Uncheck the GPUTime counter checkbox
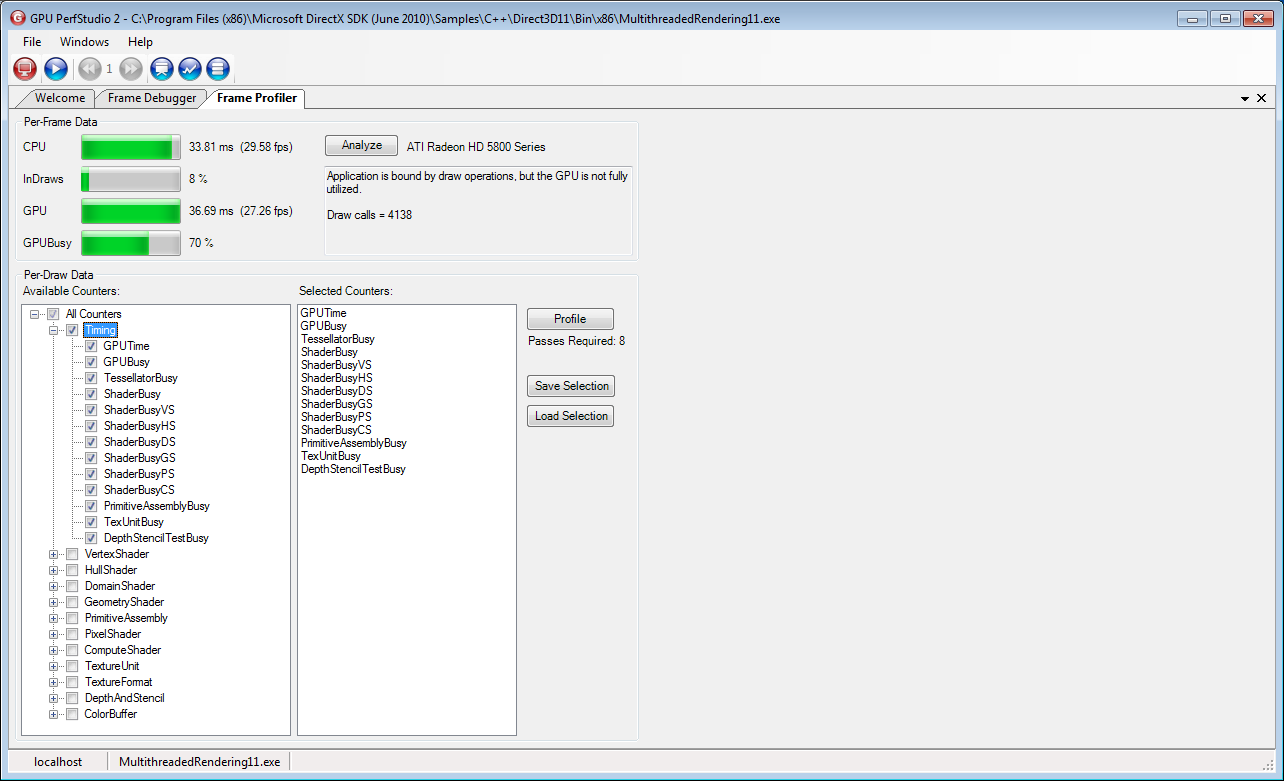Screen dimensions: 1284x781 click(x=91, y=346)
